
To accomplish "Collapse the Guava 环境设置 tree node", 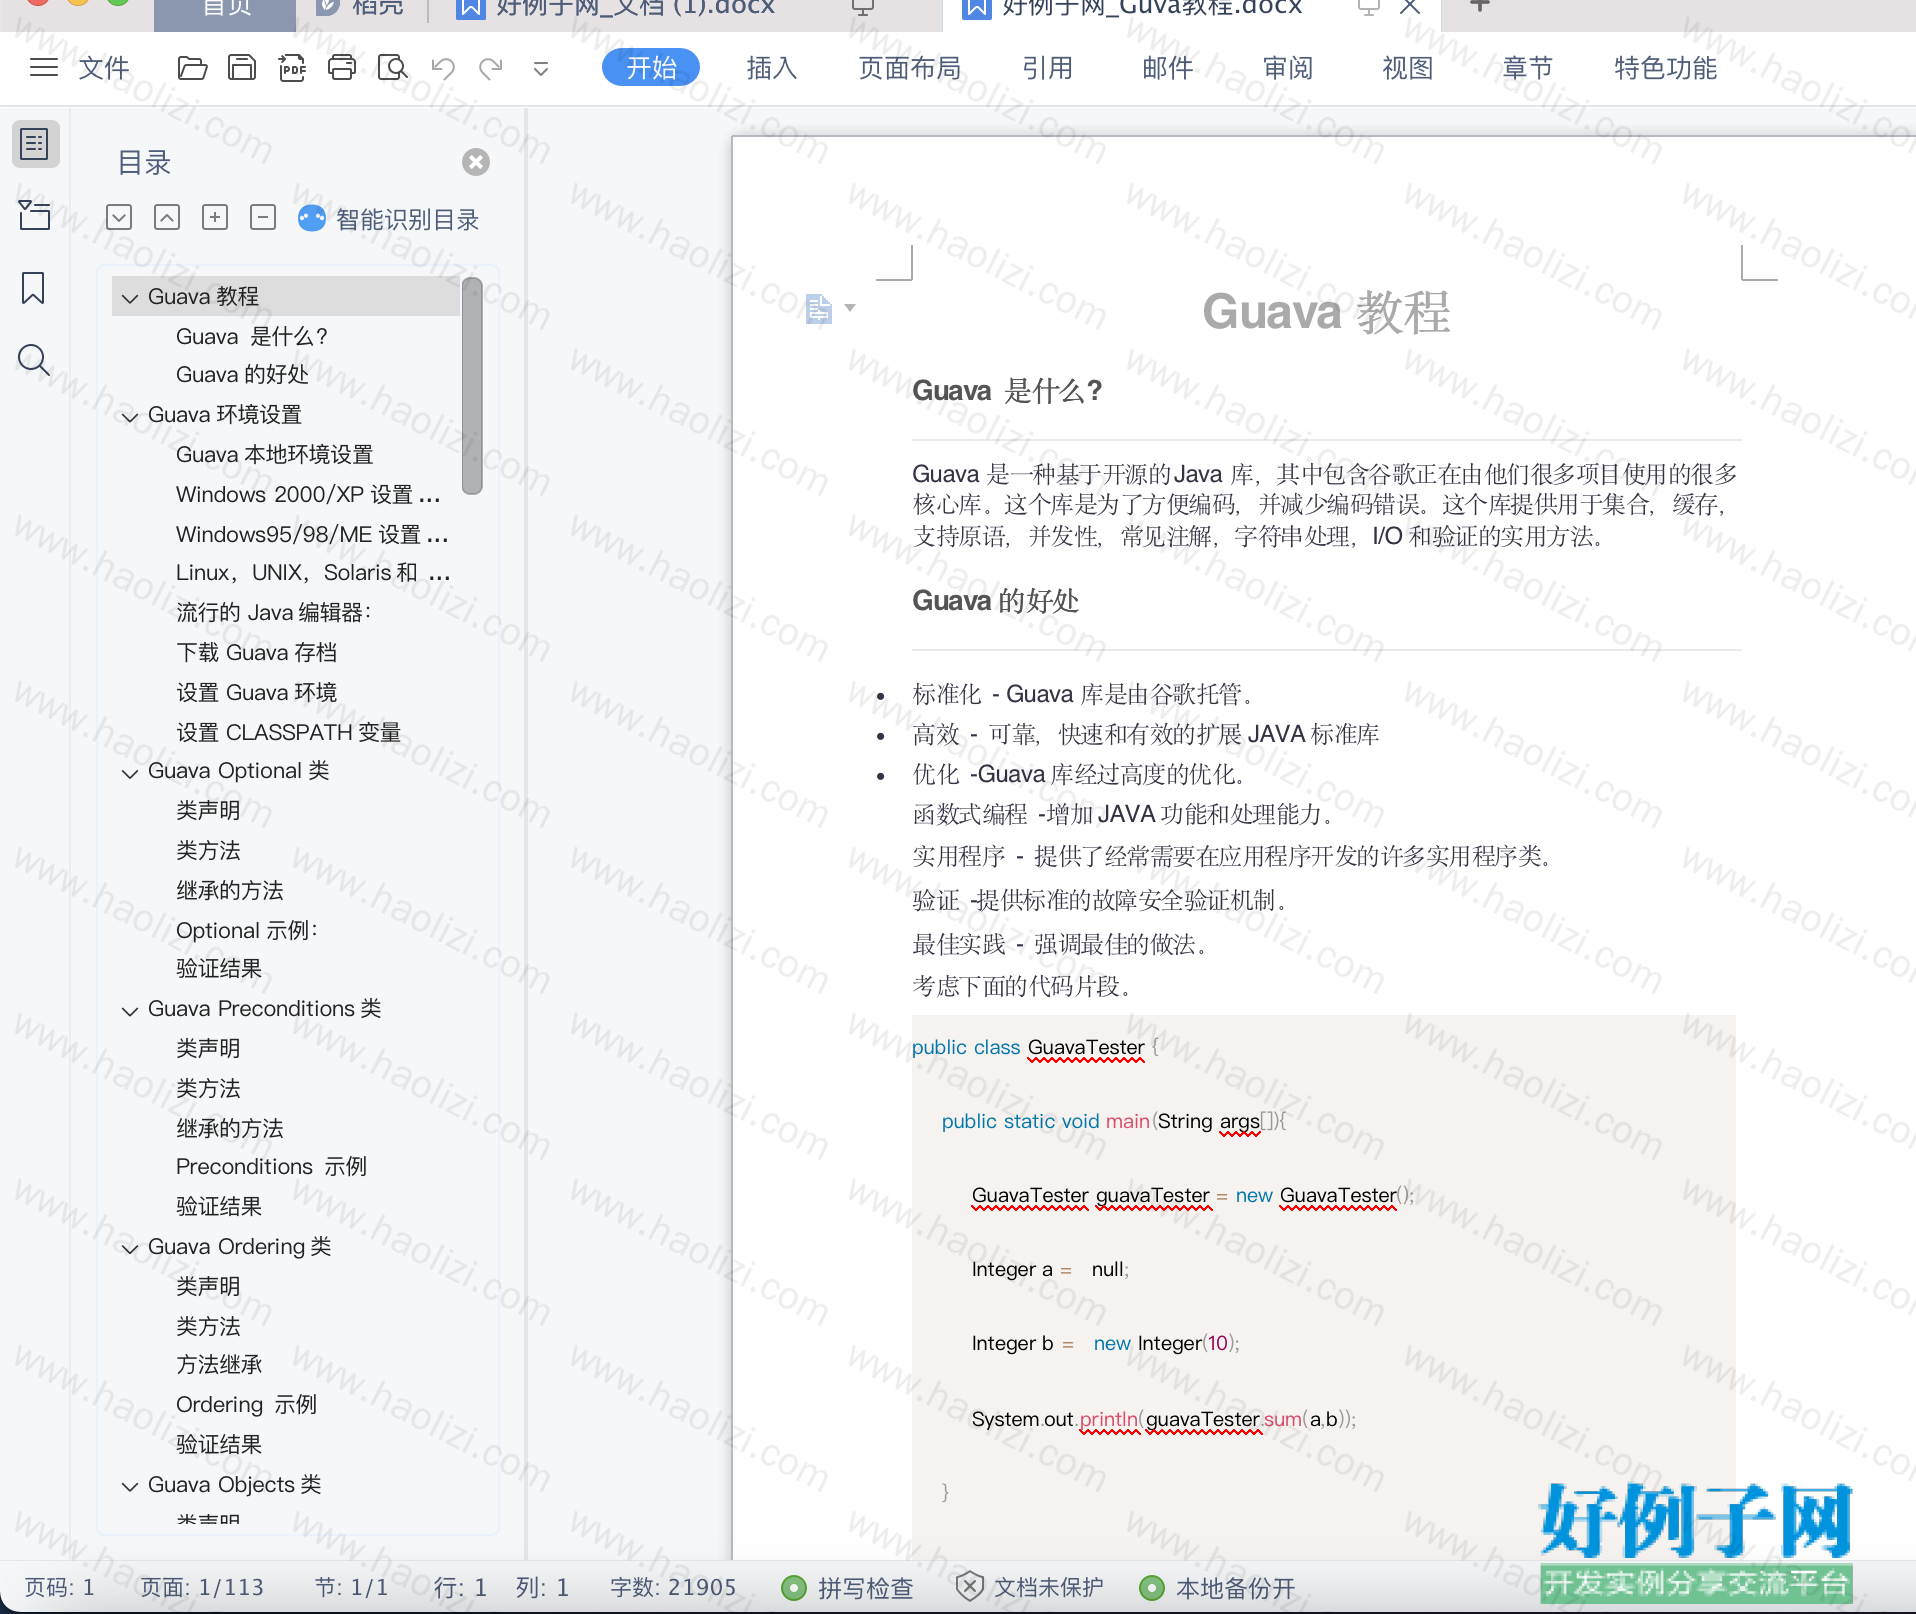I will (130, 416).
